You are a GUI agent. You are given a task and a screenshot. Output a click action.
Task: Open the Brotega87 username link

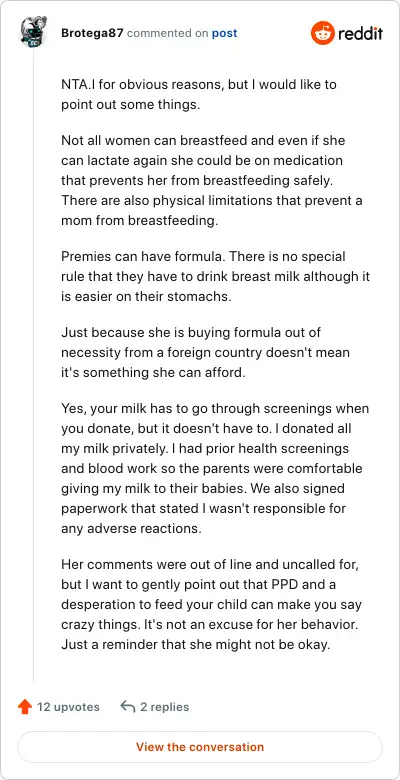click(93, 33)
